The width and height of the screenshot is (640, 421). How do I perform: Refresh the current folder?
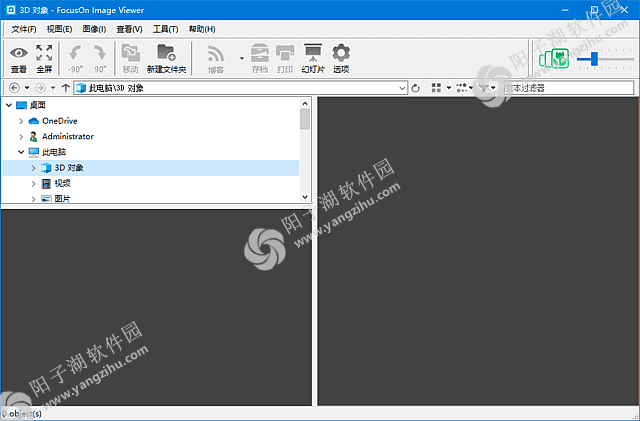point(416,88)
